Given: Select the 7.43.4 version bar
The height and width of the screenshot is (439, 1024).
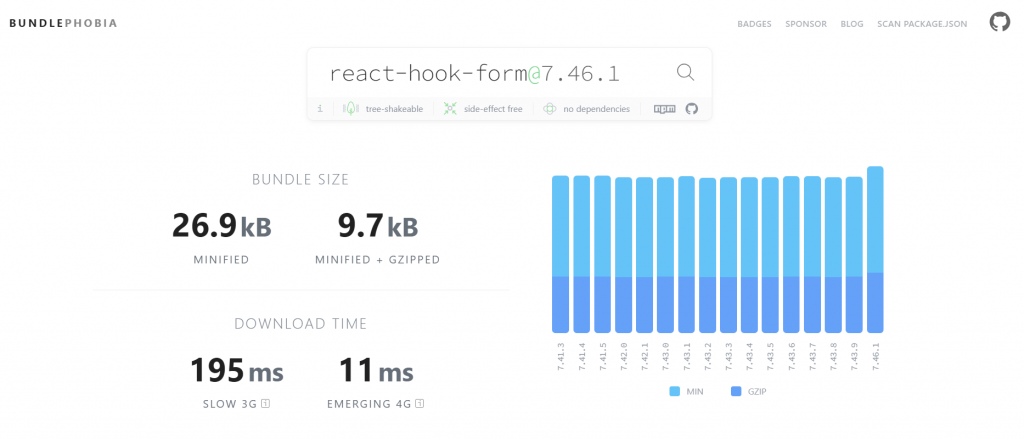Looking at the screenshot, I should 750,255.
